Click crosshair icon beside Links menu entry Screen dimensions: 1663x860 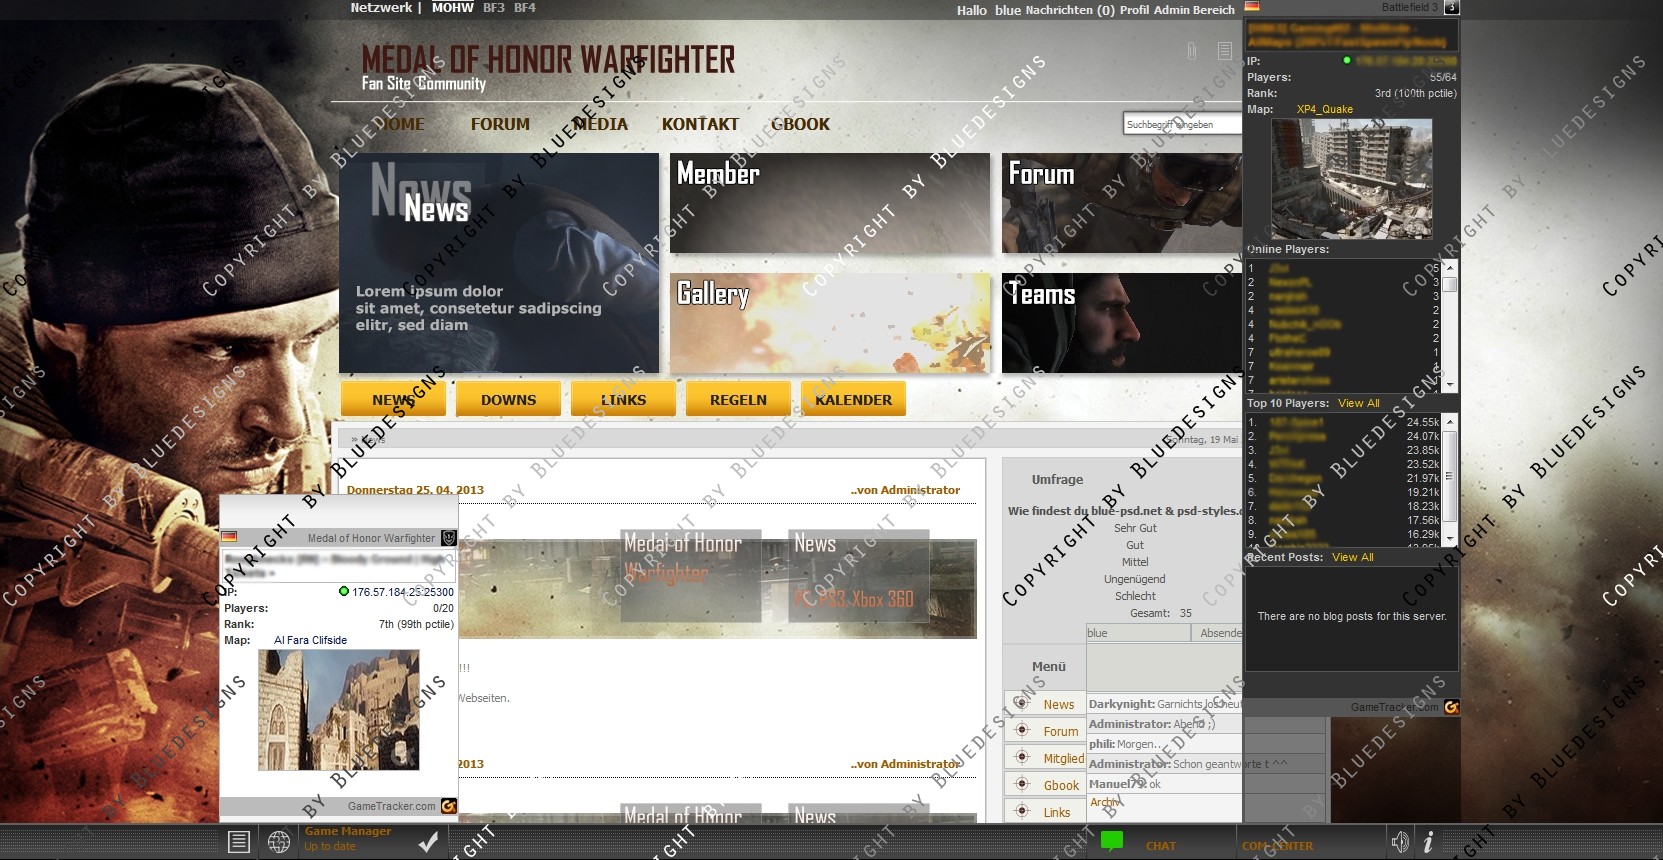[x=1022, y=811]
